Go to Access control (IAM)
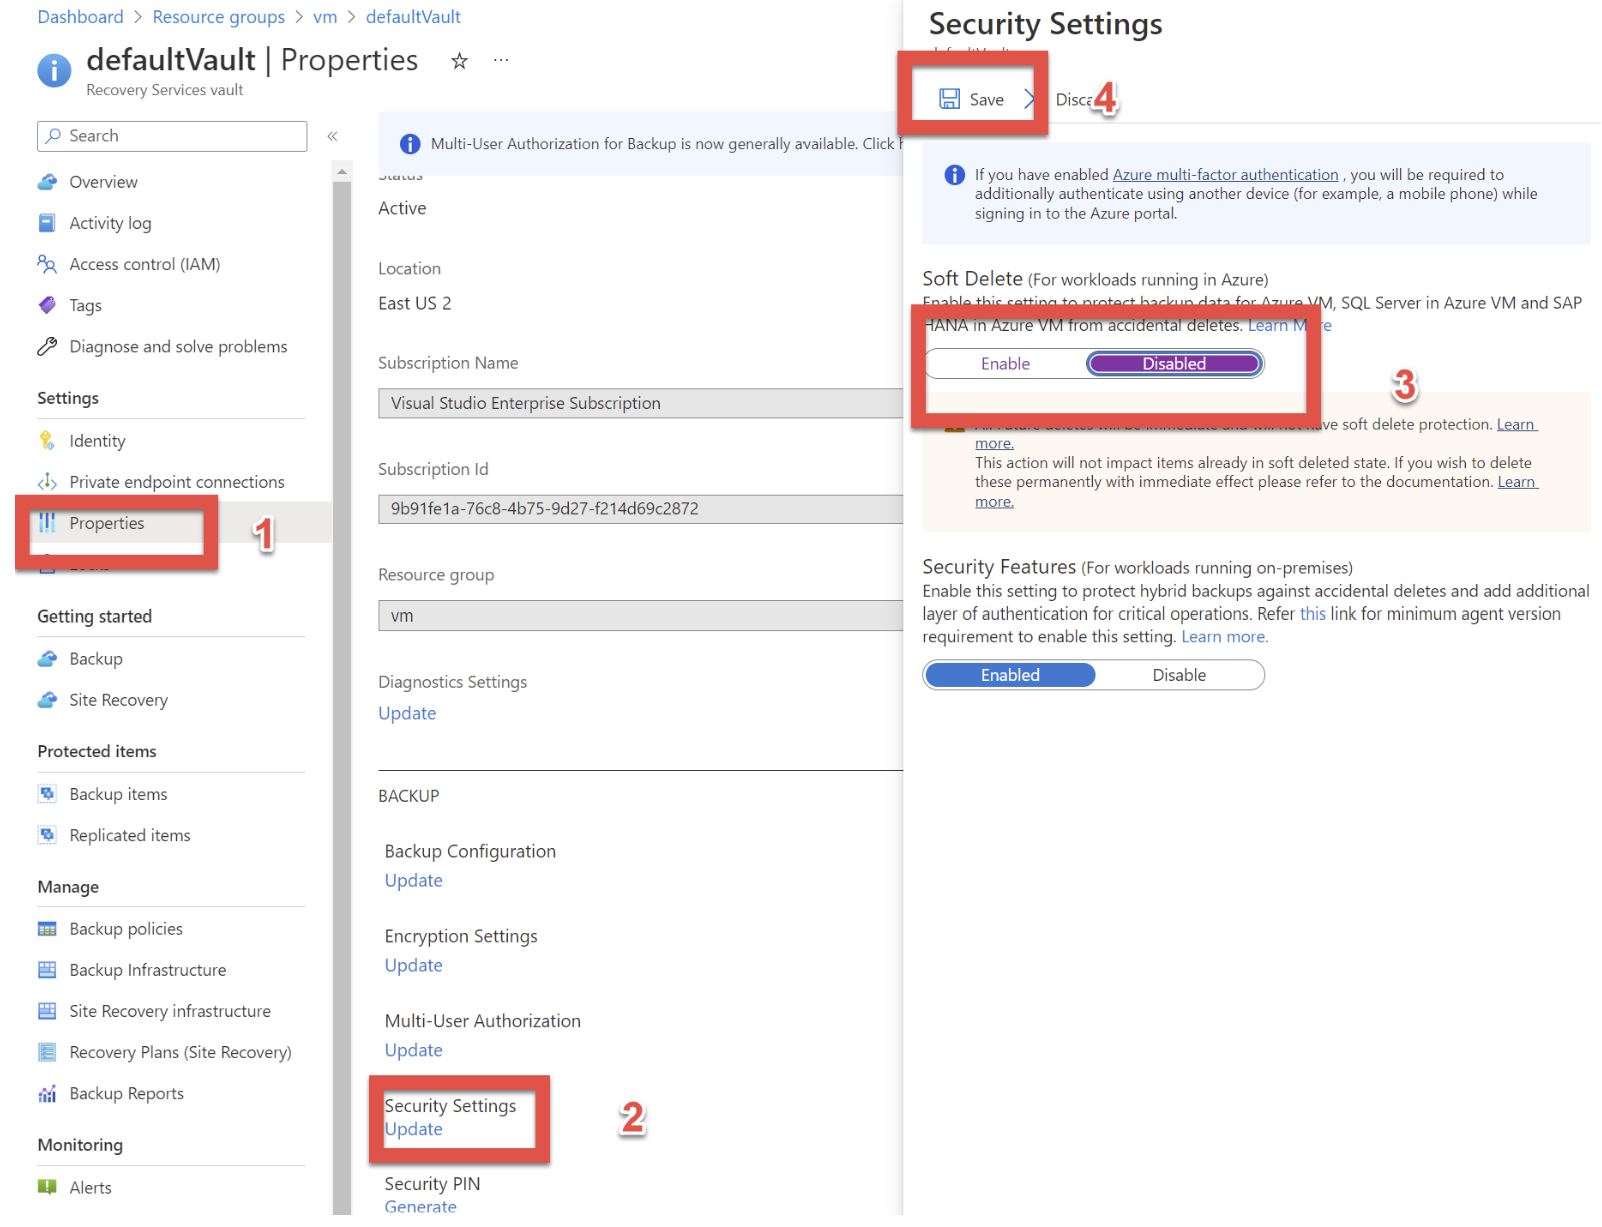This screenshot has width=1602, height=1227. [x=144, y=264]
